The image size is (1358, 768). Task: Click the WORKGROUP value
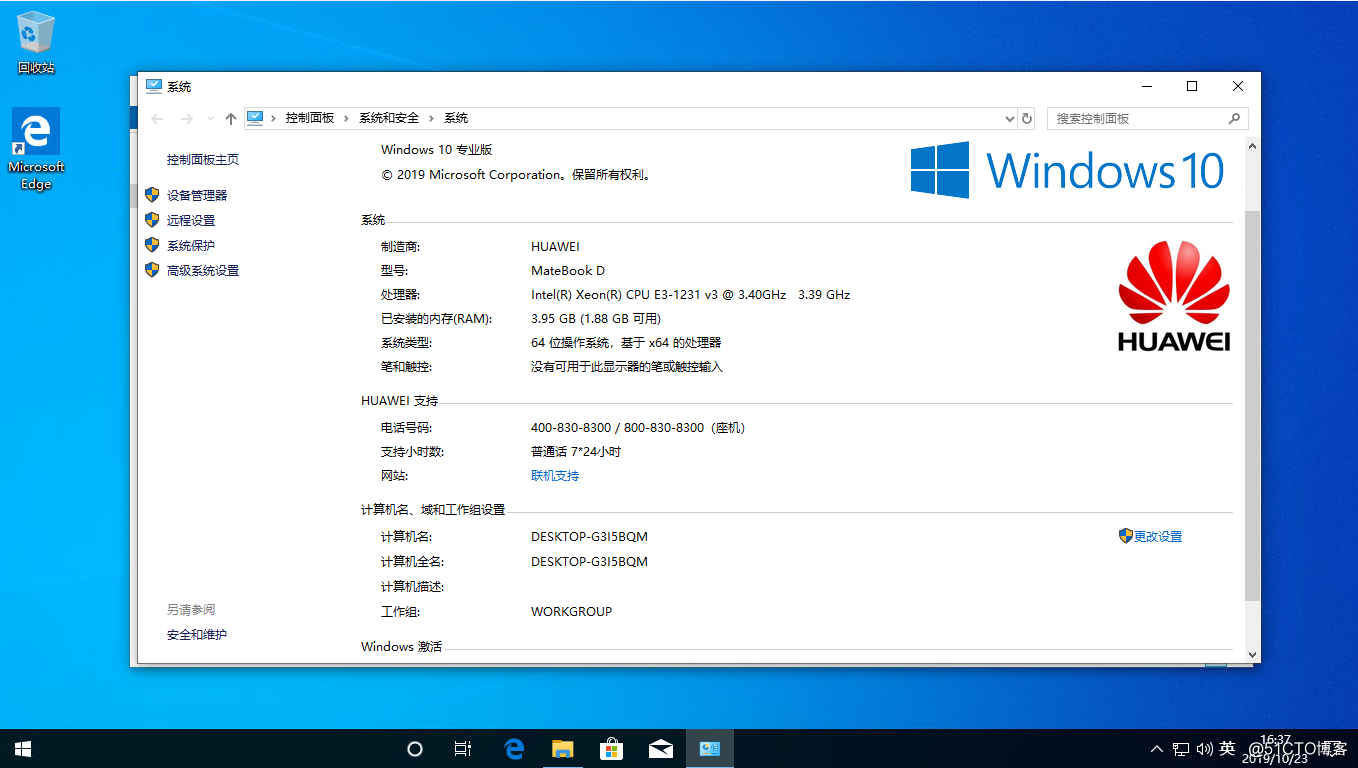(571, 612)
